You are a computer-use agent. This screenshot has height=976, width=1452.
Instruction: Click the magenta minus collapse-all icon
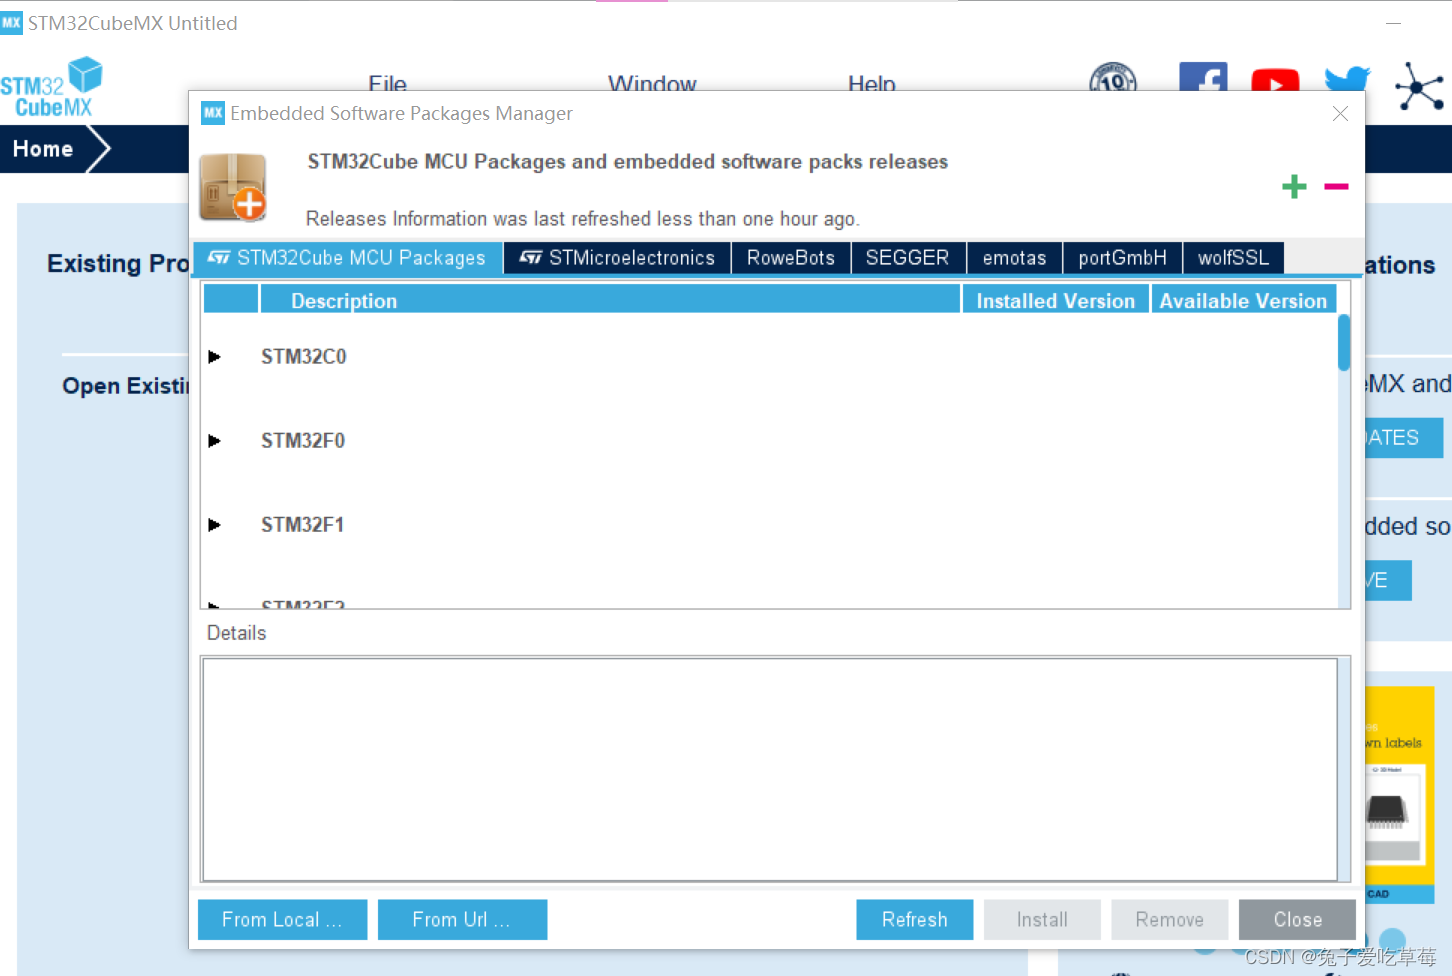click(1336, 186)
